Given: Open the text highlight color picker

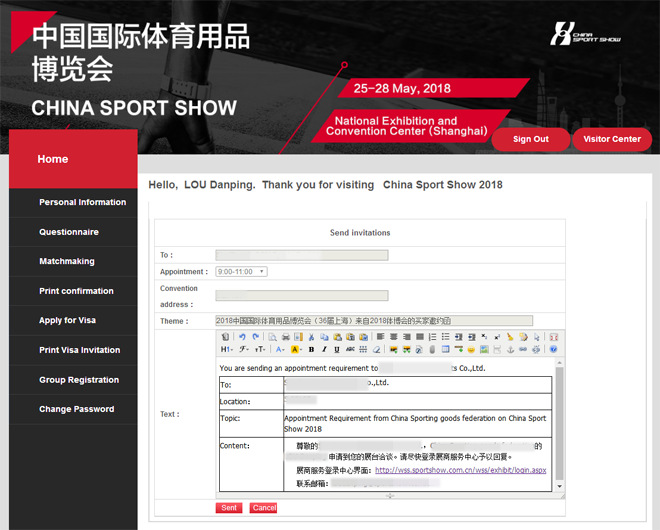Looking at the screenshot, I should click(x=296, y=350).
